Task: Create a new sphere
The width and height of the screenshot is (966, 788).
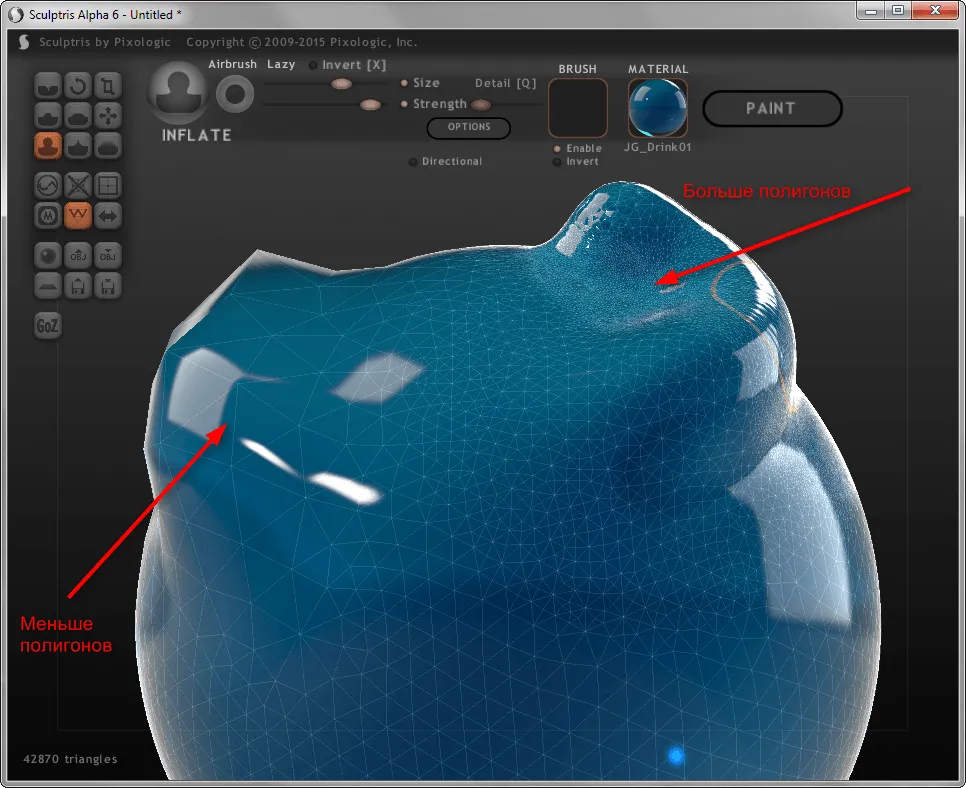Action: [48, 256]
